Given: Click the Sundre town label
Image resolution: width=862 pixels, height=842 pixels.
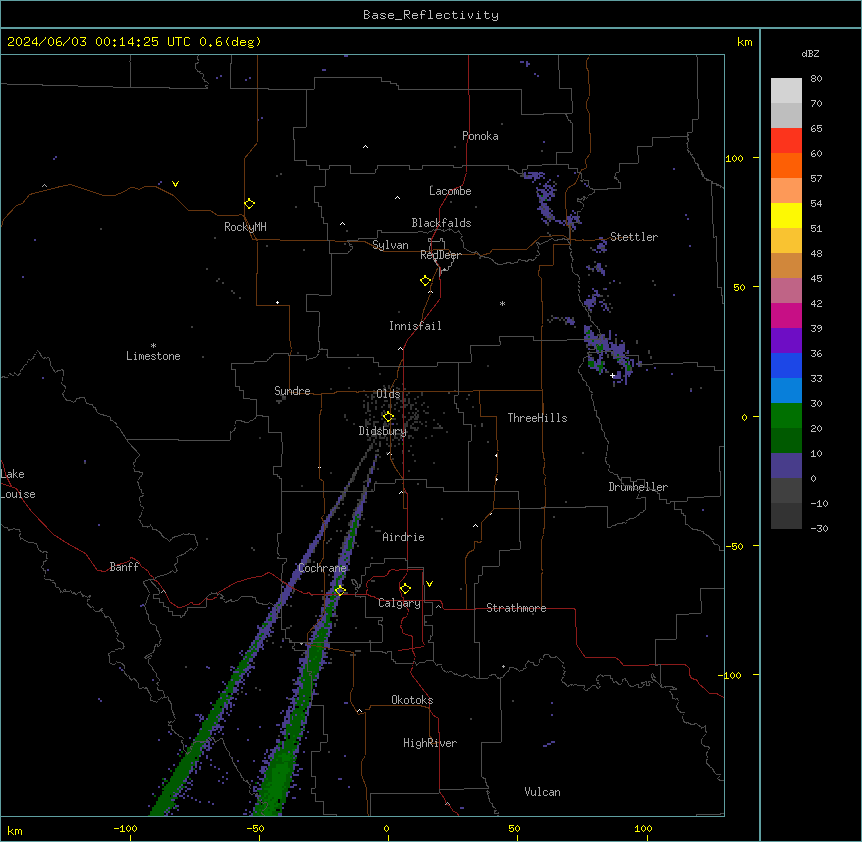Looking at the screenshot, I should [x=292, y=391].
